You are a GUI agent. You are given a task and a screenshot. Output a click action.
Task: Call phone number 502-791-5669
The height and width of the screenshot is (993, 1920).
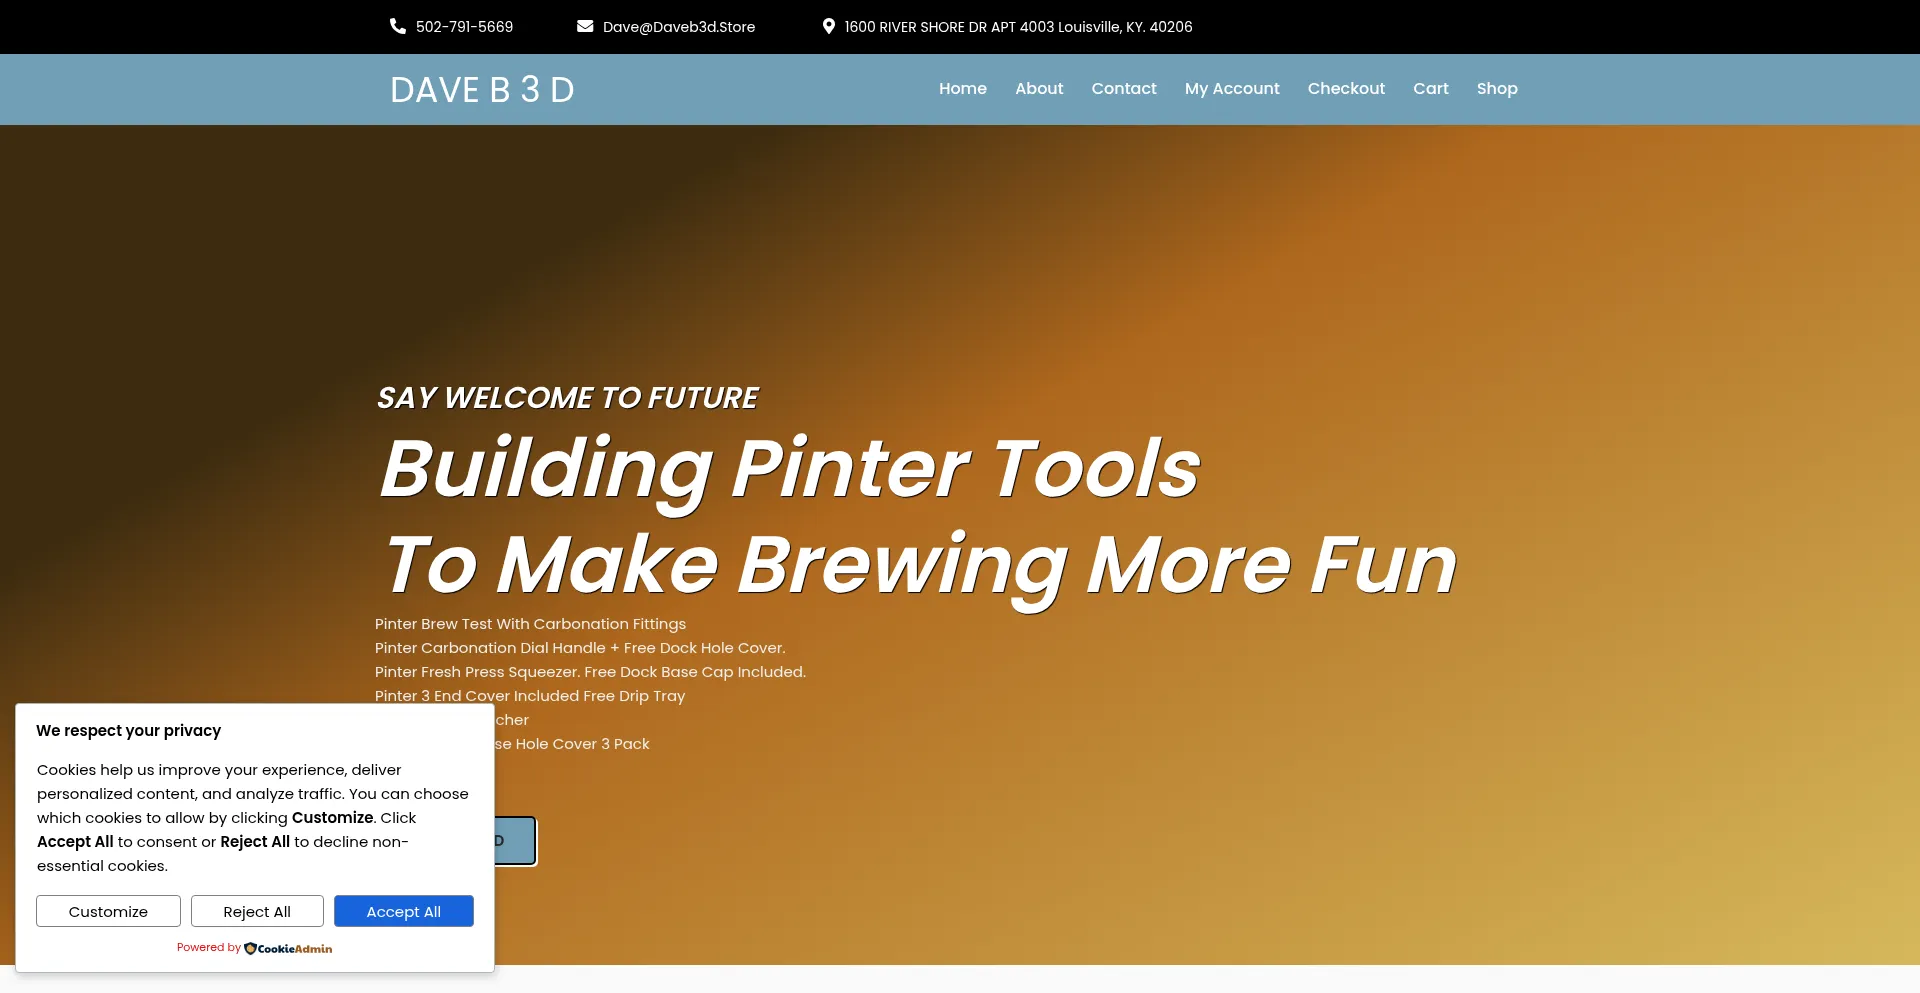point(464,27)
